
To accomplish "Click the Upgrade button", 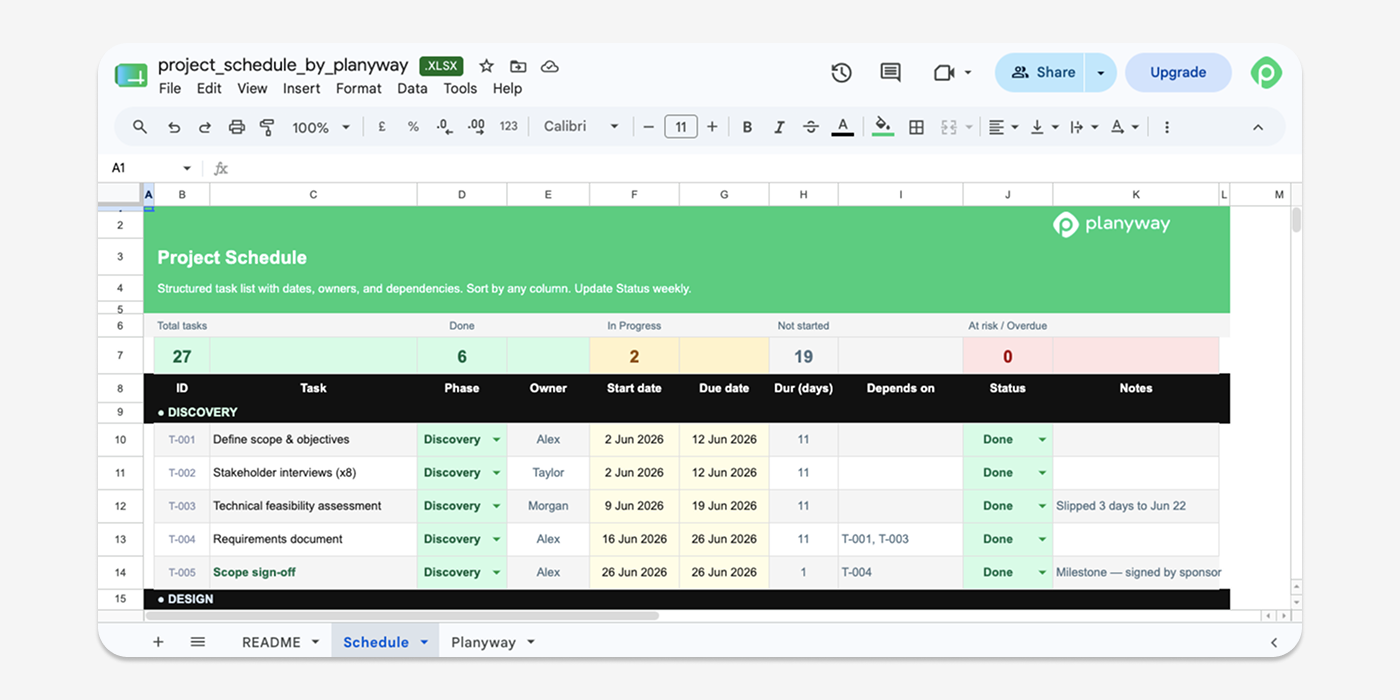I will point(1178,72).
